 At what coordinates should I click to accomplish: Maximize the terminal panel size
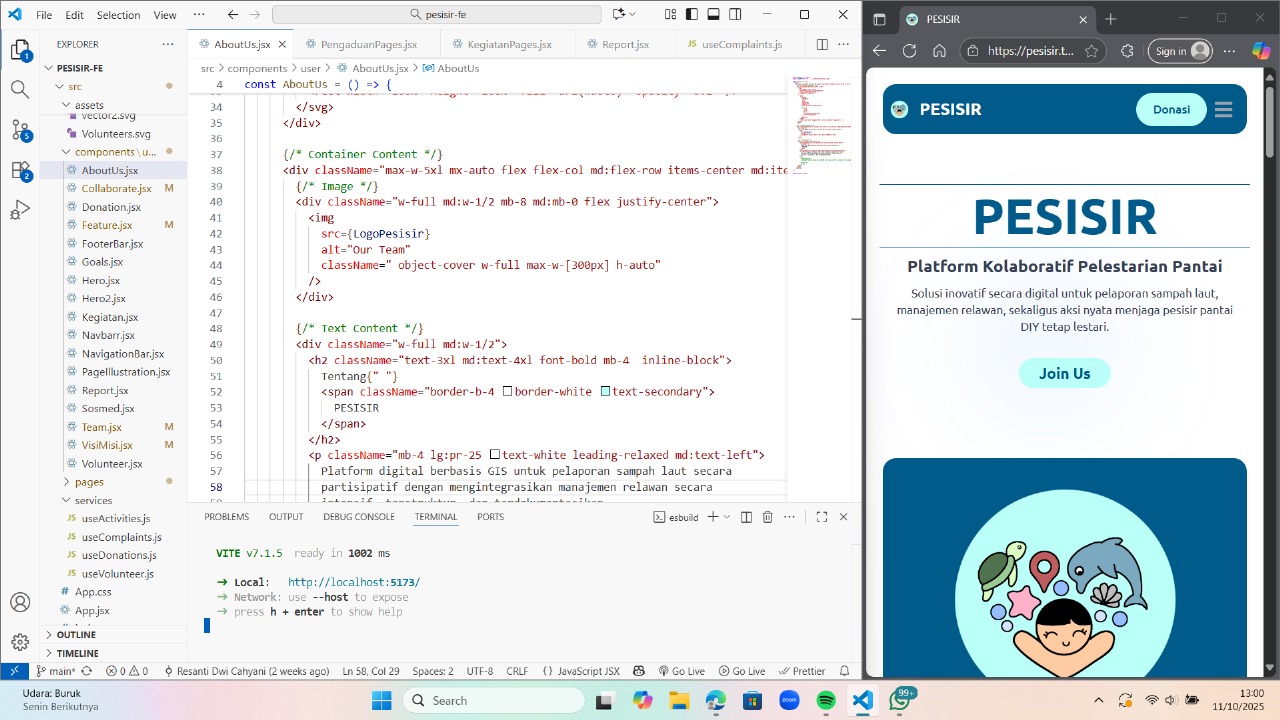point(821,517)
